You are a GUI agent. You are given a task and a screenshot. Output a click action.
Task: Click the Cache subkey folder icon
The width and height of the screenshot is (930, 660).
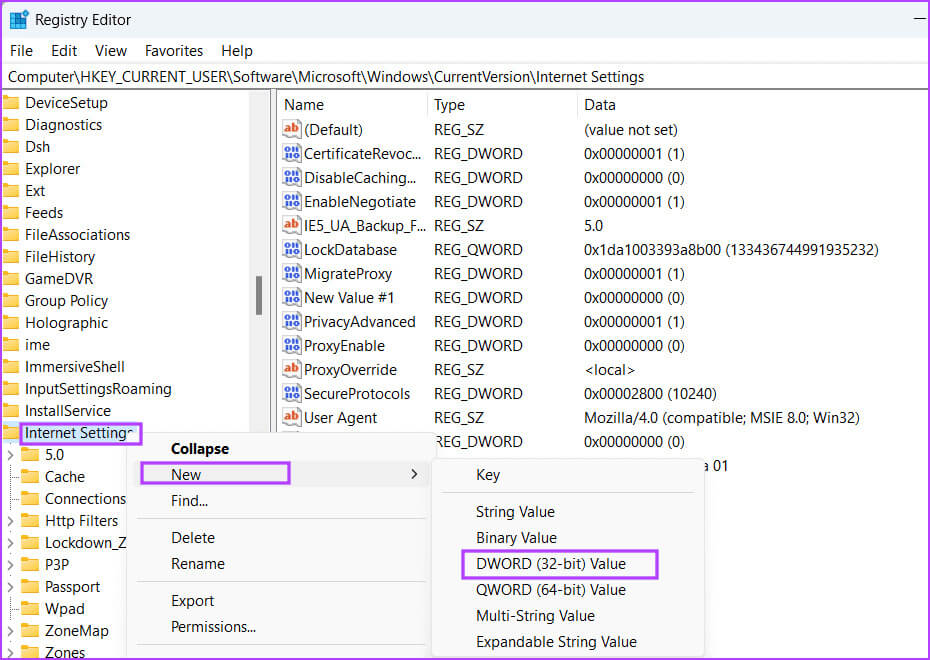tap(30, 476)
